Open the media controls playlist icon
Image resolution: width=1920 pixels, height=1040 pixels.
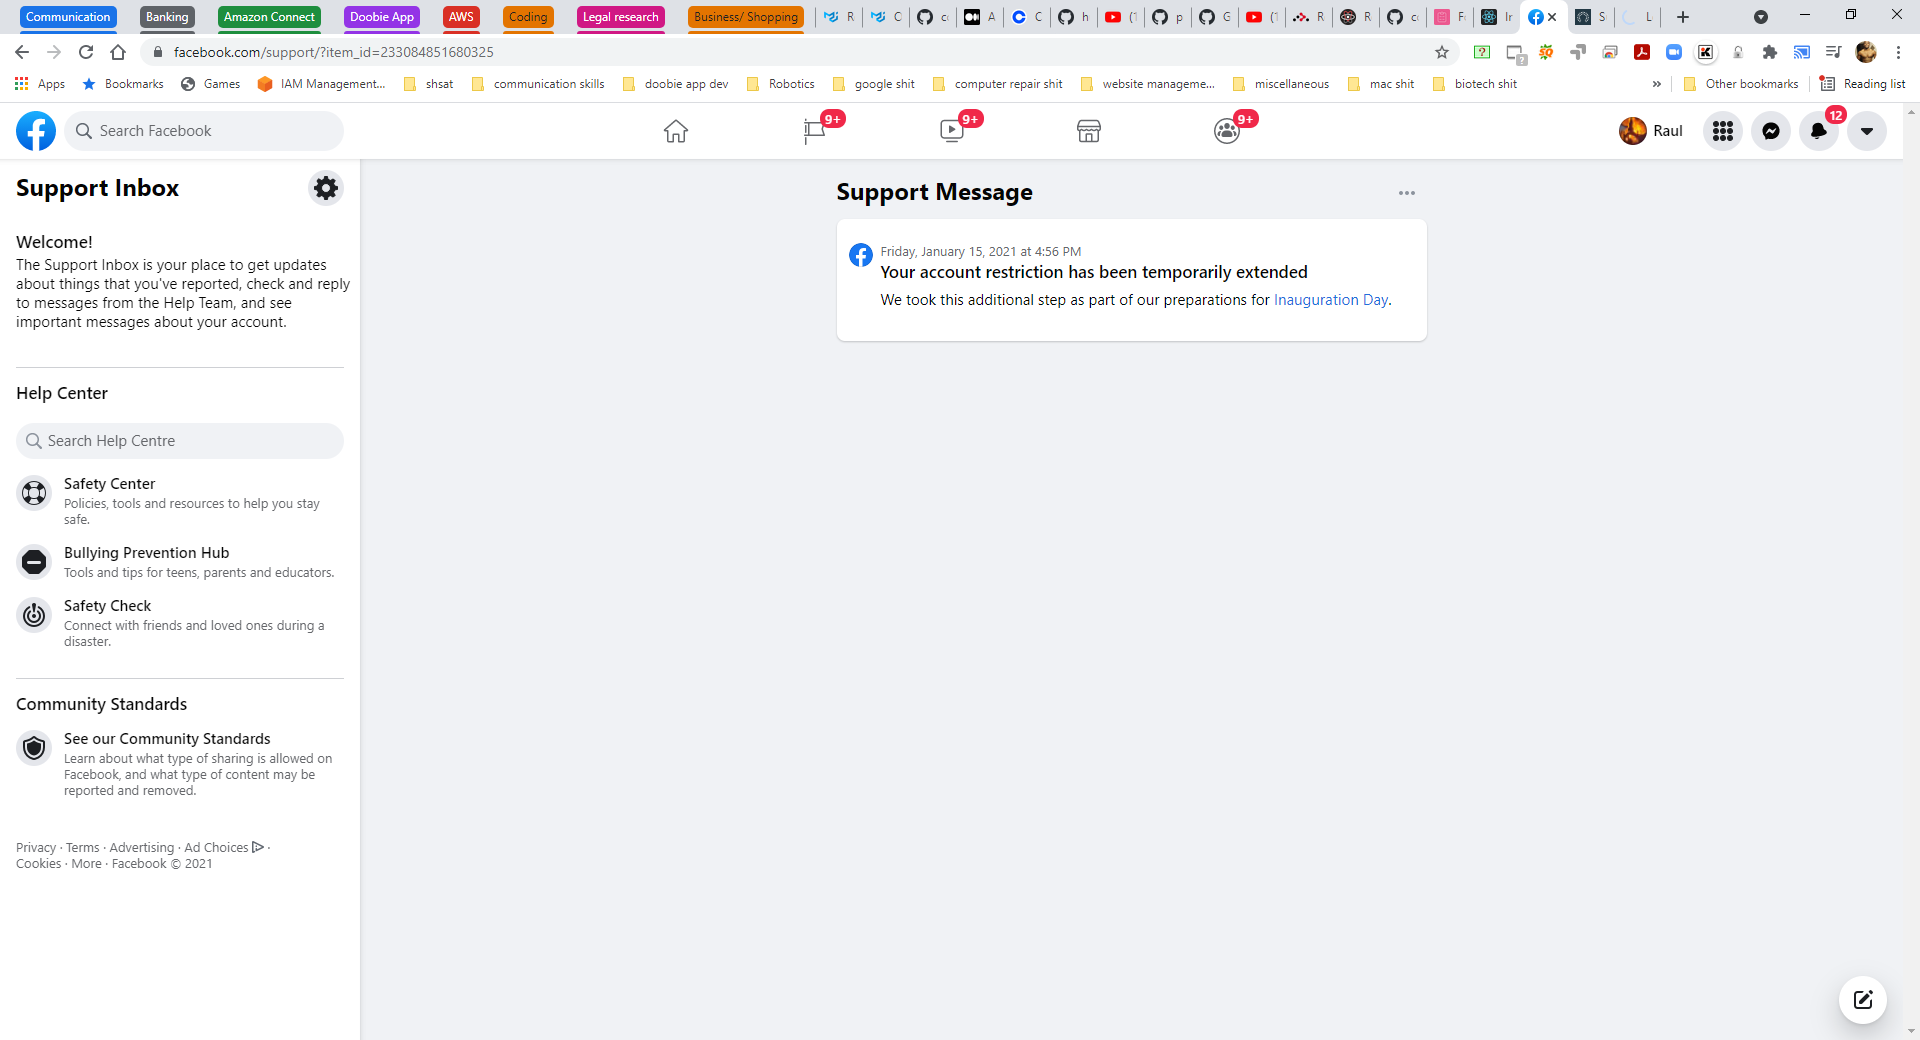coord(1834,52)
